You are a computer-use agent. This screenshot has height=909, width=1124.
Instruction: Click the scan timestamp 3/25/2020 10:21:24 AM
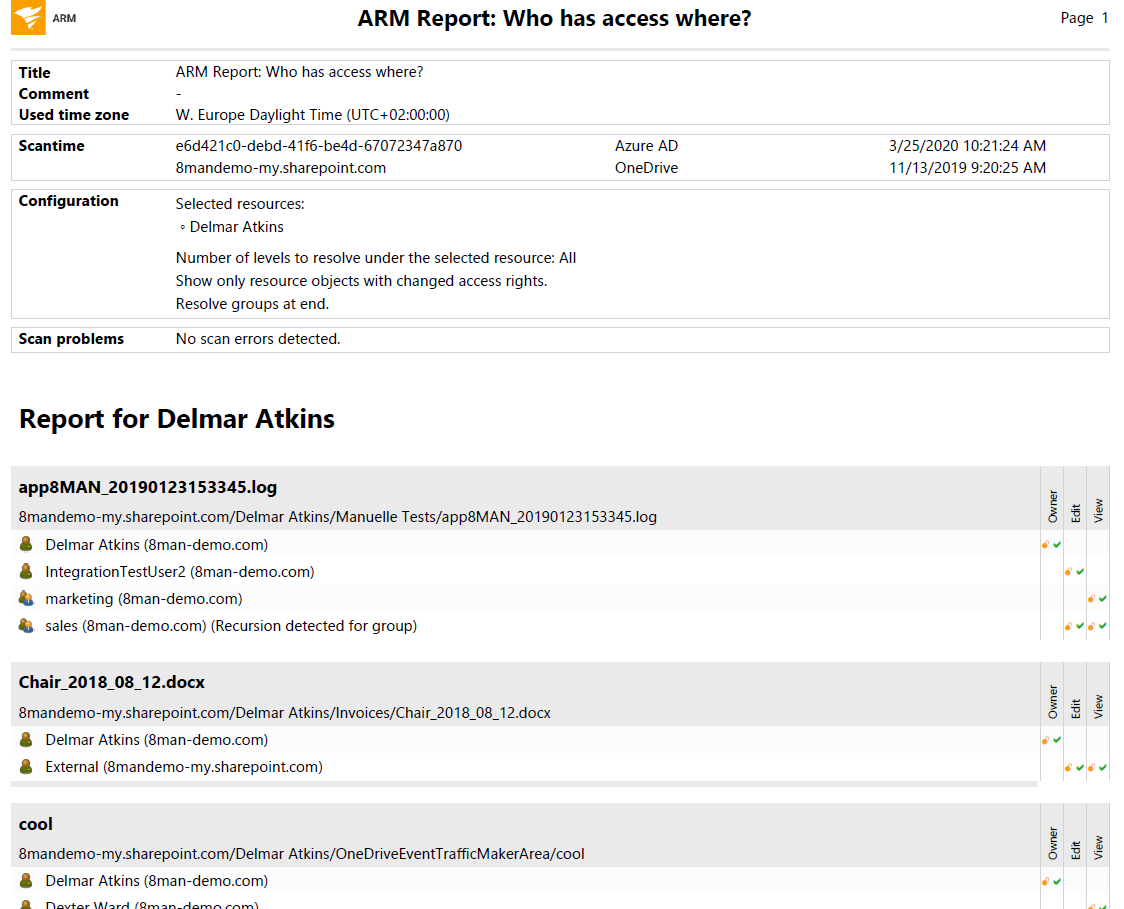click(967, 146)
